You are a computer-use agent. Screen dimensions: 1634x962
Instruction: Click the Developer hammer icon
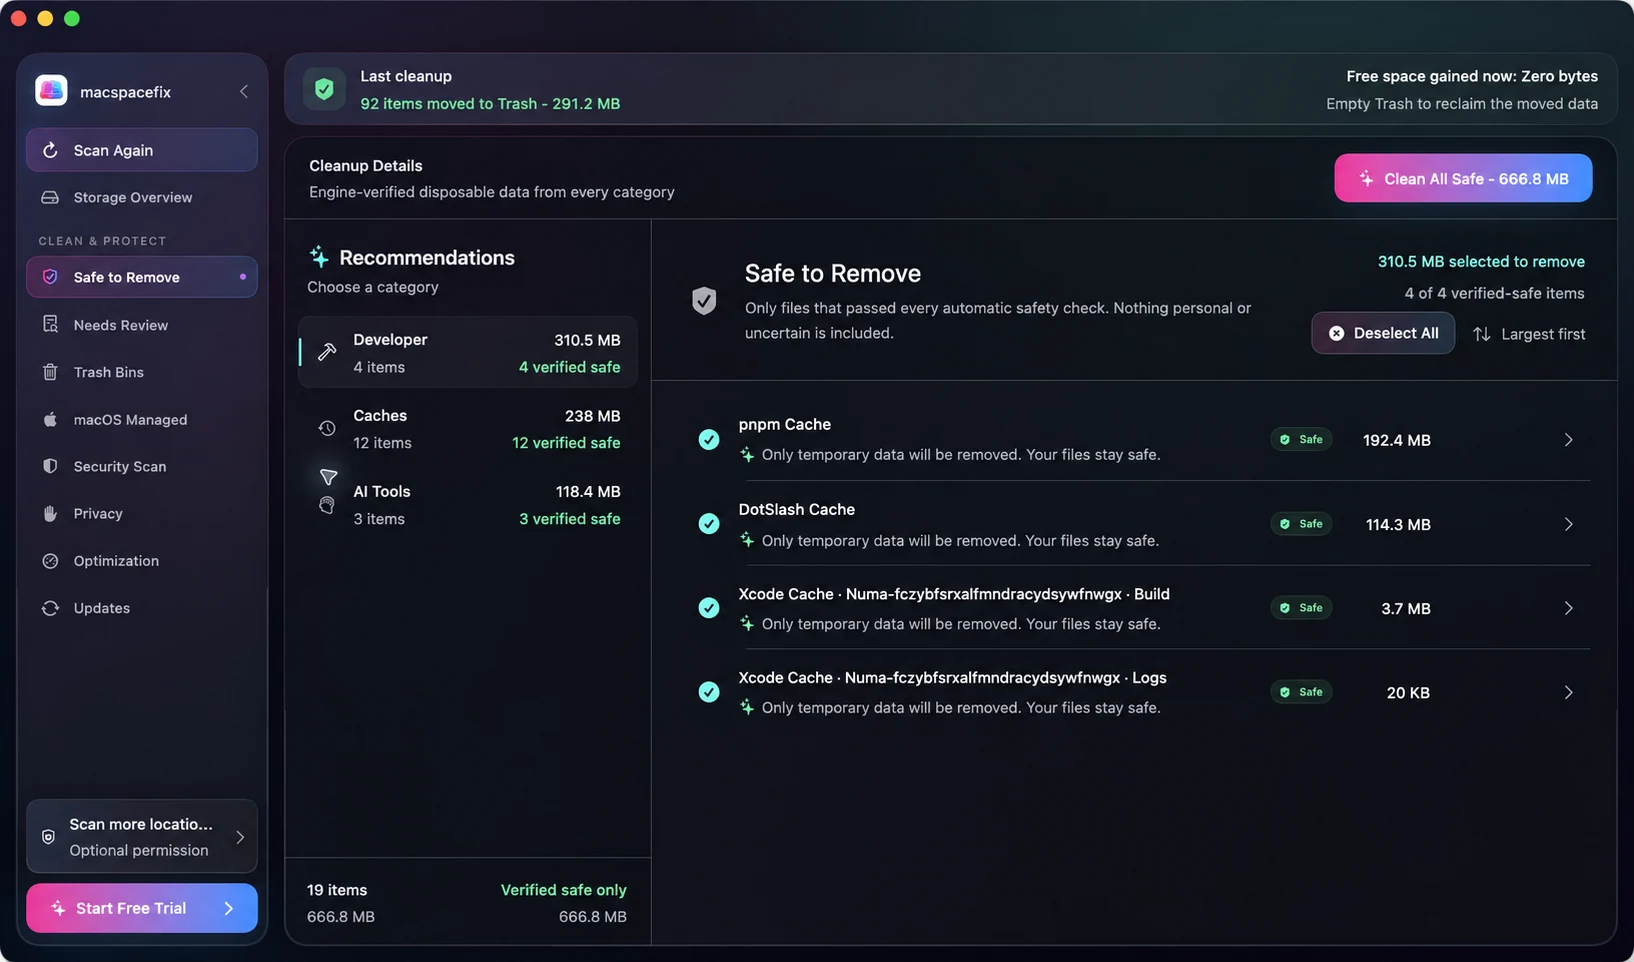click(x=327, y=352)
